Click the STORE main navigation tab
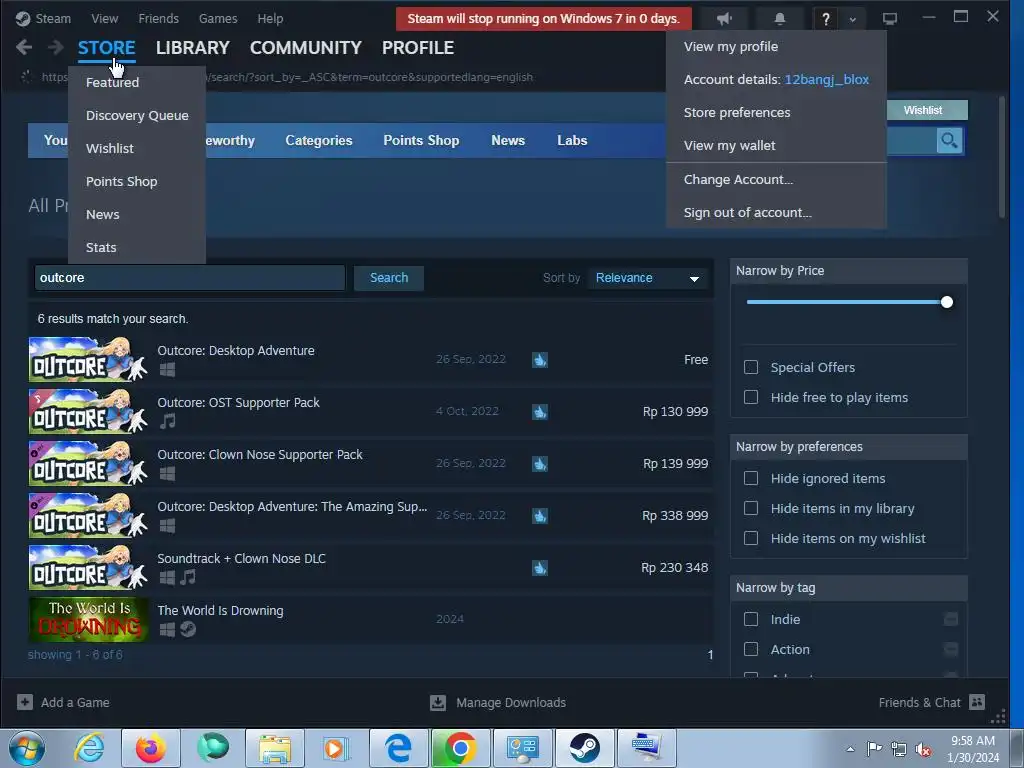The width and height of the screenshot is (1024, 768). click(106, 48)
